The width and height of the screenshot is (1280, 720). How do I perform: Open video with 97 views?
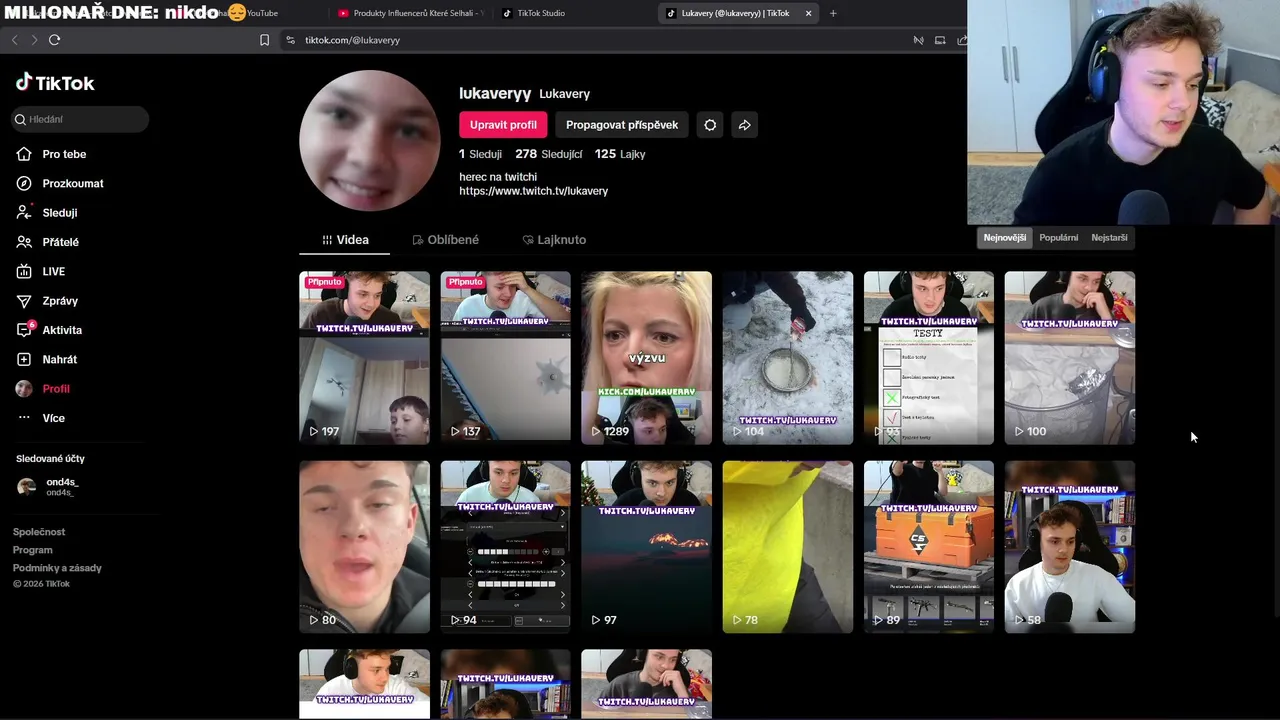[x=646, y=546]
